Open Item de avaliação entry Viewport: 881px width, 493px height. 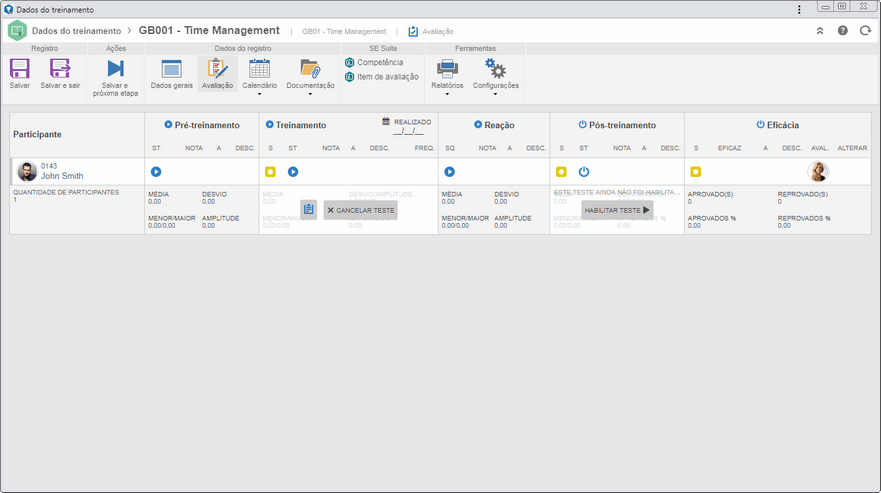(382, 77)
